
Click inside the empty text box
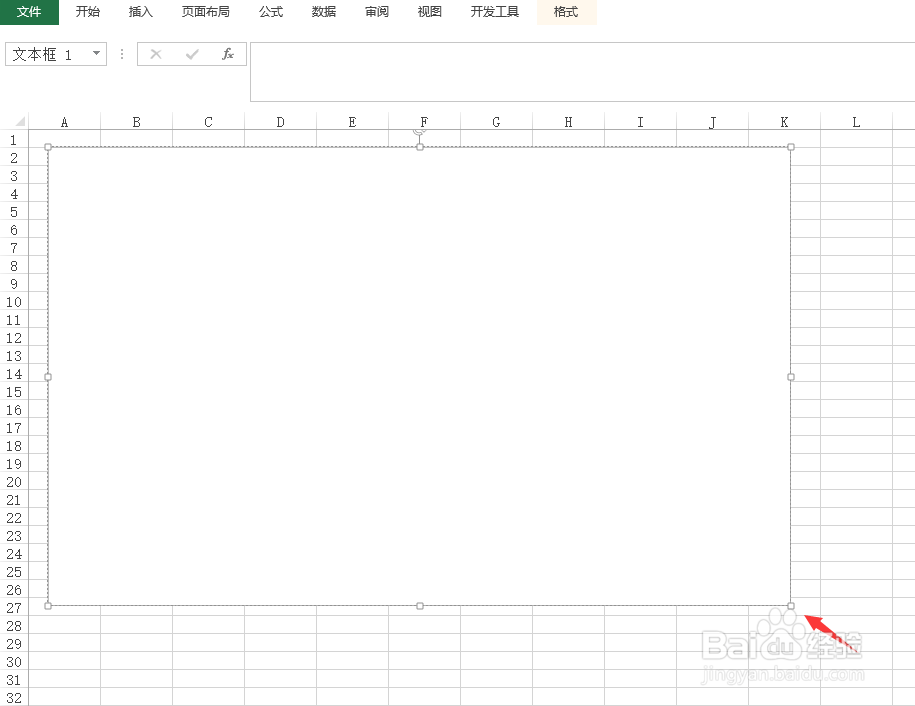(419, 376)
